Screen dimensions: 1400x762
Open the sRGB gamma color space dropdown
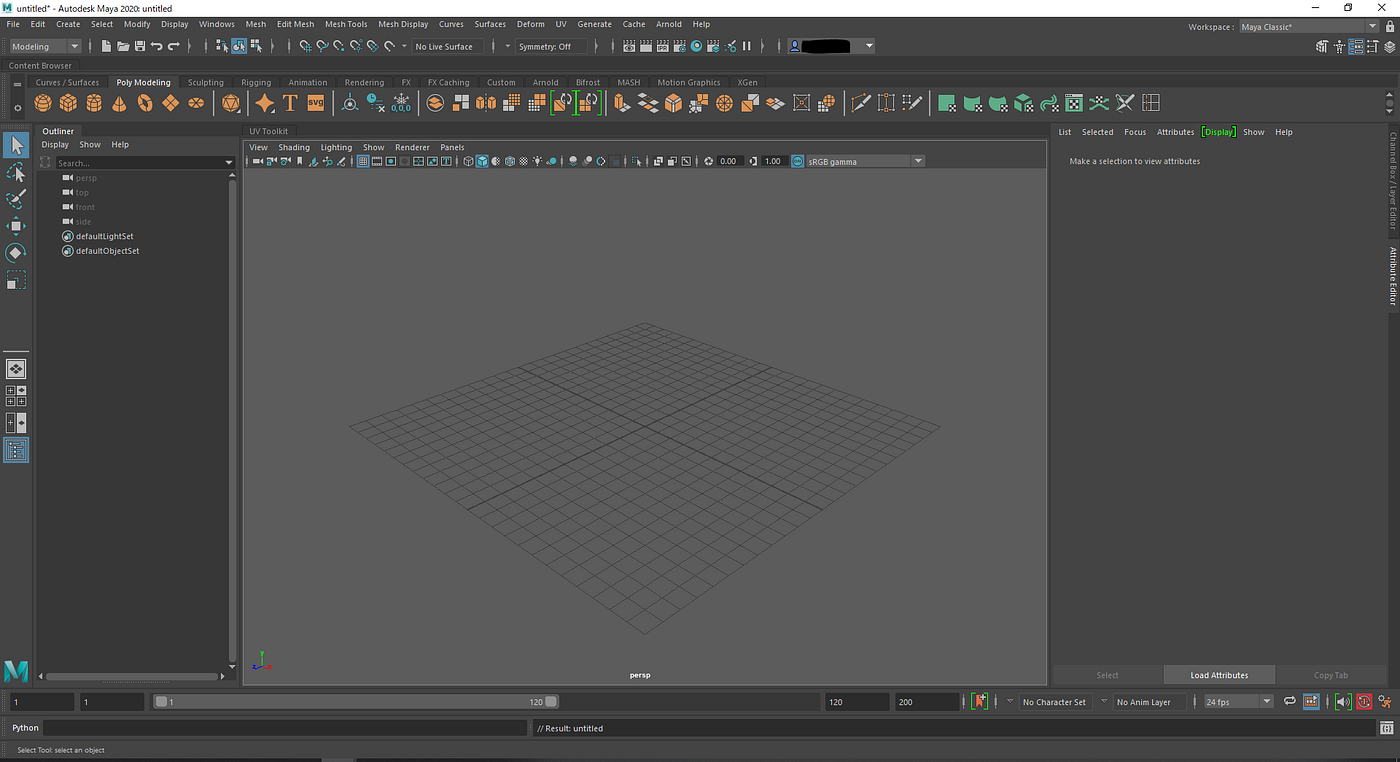pyautogui.click(x=917, y=161)
